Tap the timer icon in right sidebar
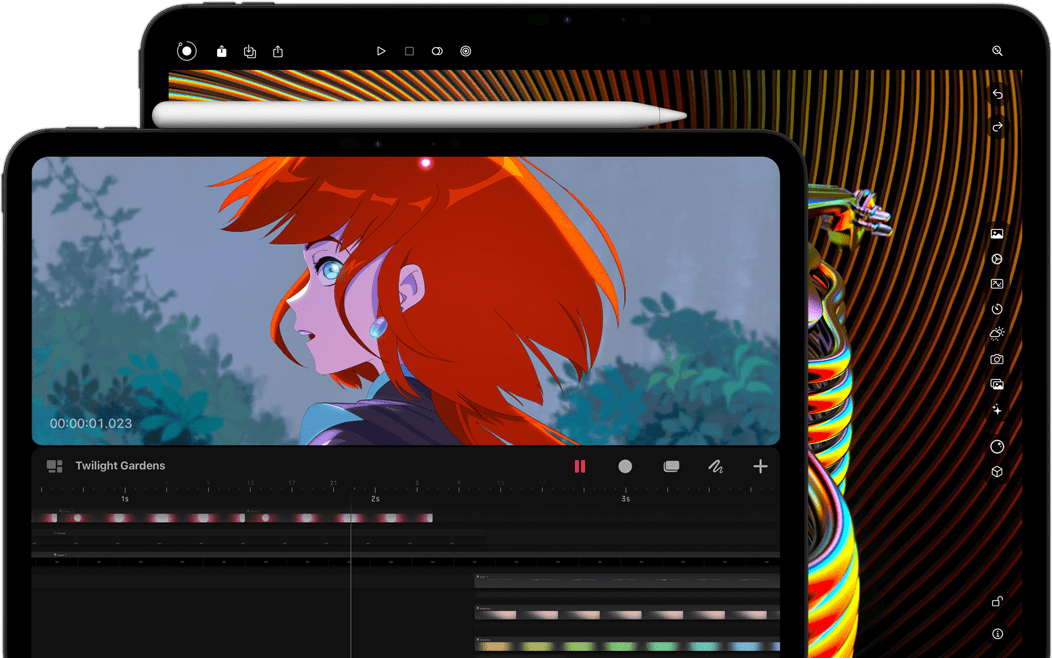 pos(997,309)
